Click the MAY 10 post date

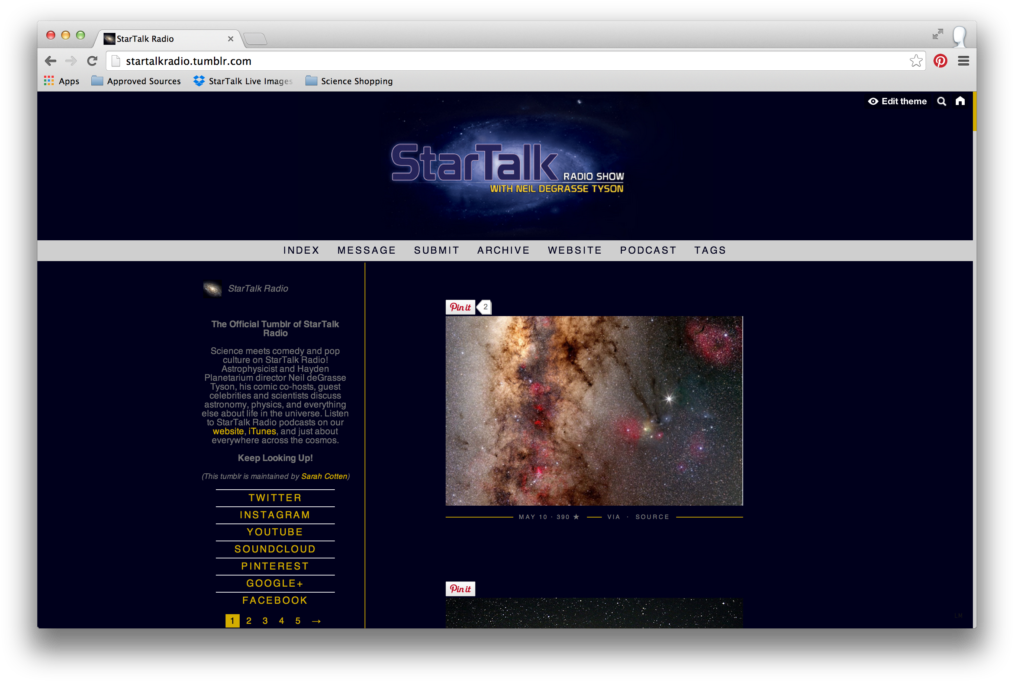tap(533, 517)
